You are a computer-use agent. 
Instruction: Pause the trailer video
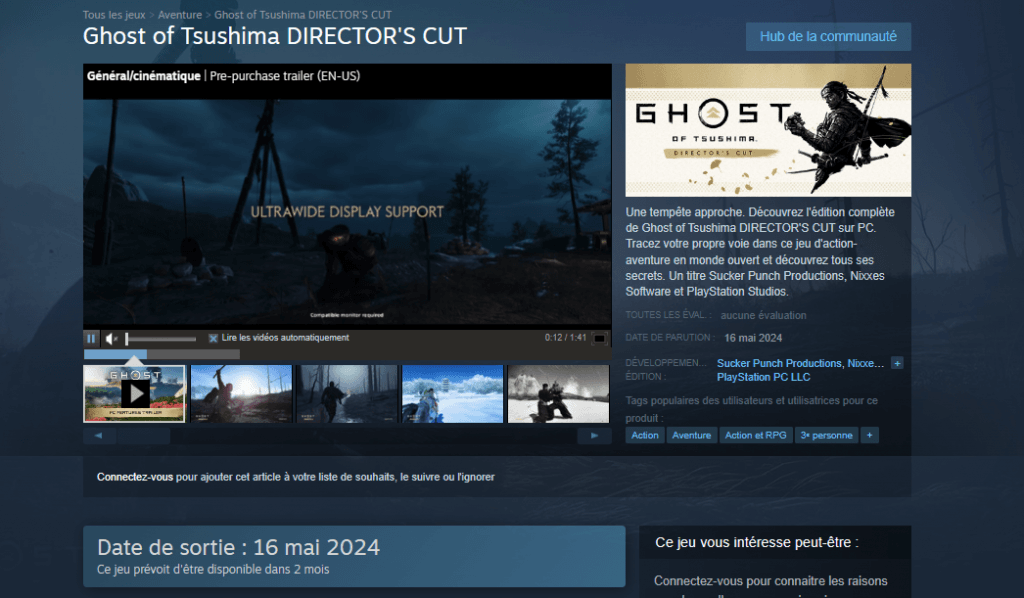click(91, 338)
